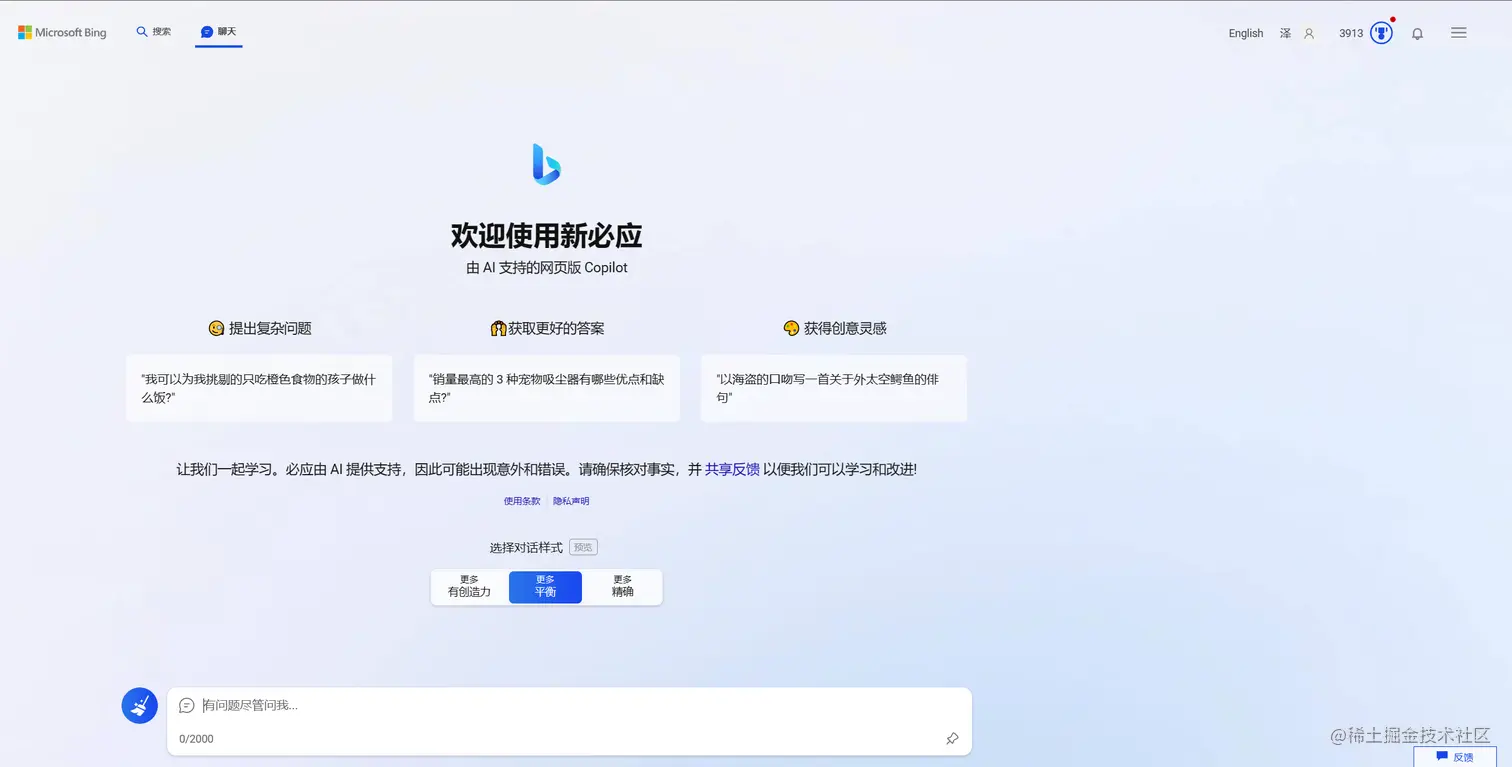Screen dimensions: 1512x767
Task: Click the 欢迎使用新必应 title
Action: coord(546,236)
